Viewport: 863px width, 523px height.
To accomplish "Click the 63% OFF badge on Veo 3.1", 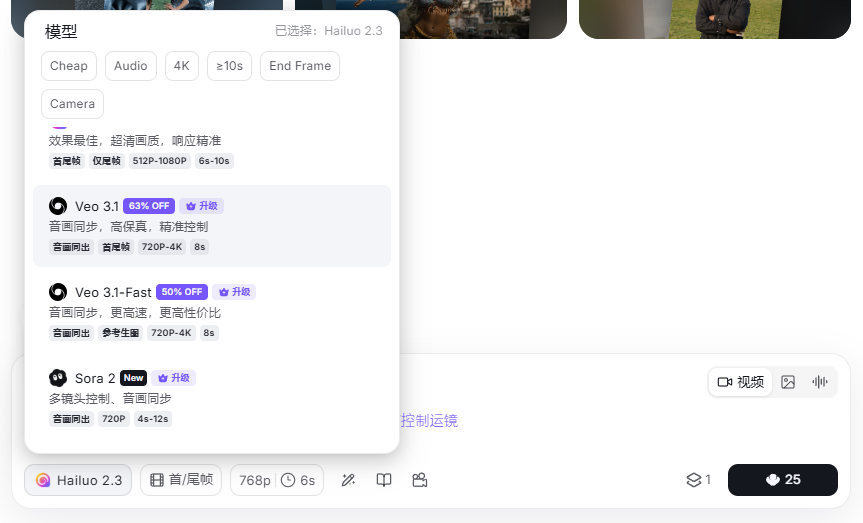I will 149,206.
